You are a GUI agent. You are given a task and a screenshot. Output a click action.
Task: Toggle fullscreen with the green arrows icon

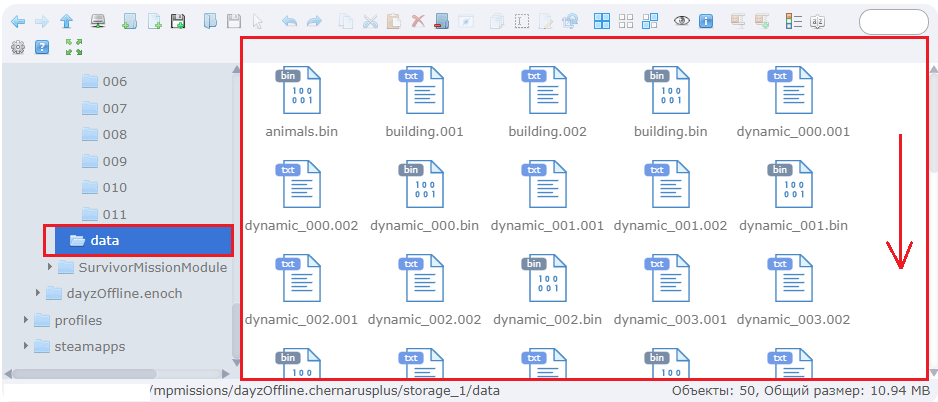tap(74, 47)
